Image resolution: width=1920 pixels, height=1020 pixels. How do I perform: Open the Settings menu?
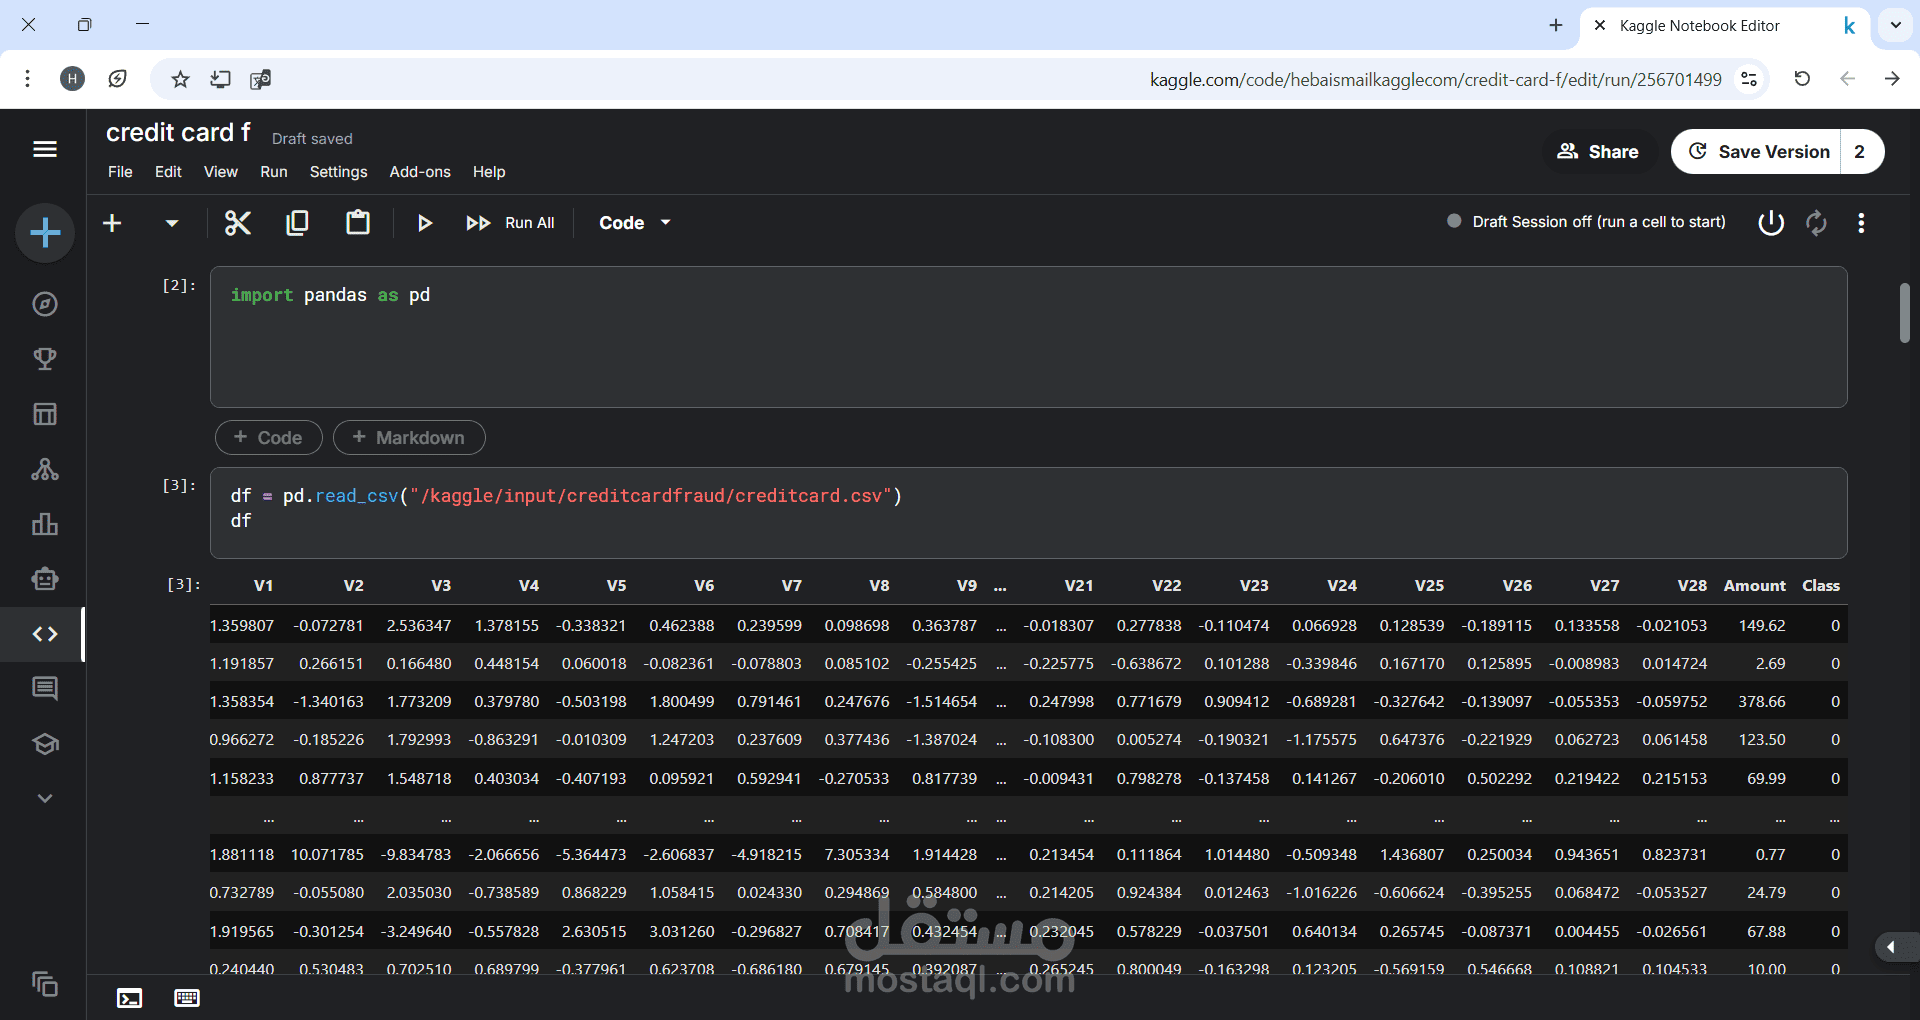coord(338,172)
